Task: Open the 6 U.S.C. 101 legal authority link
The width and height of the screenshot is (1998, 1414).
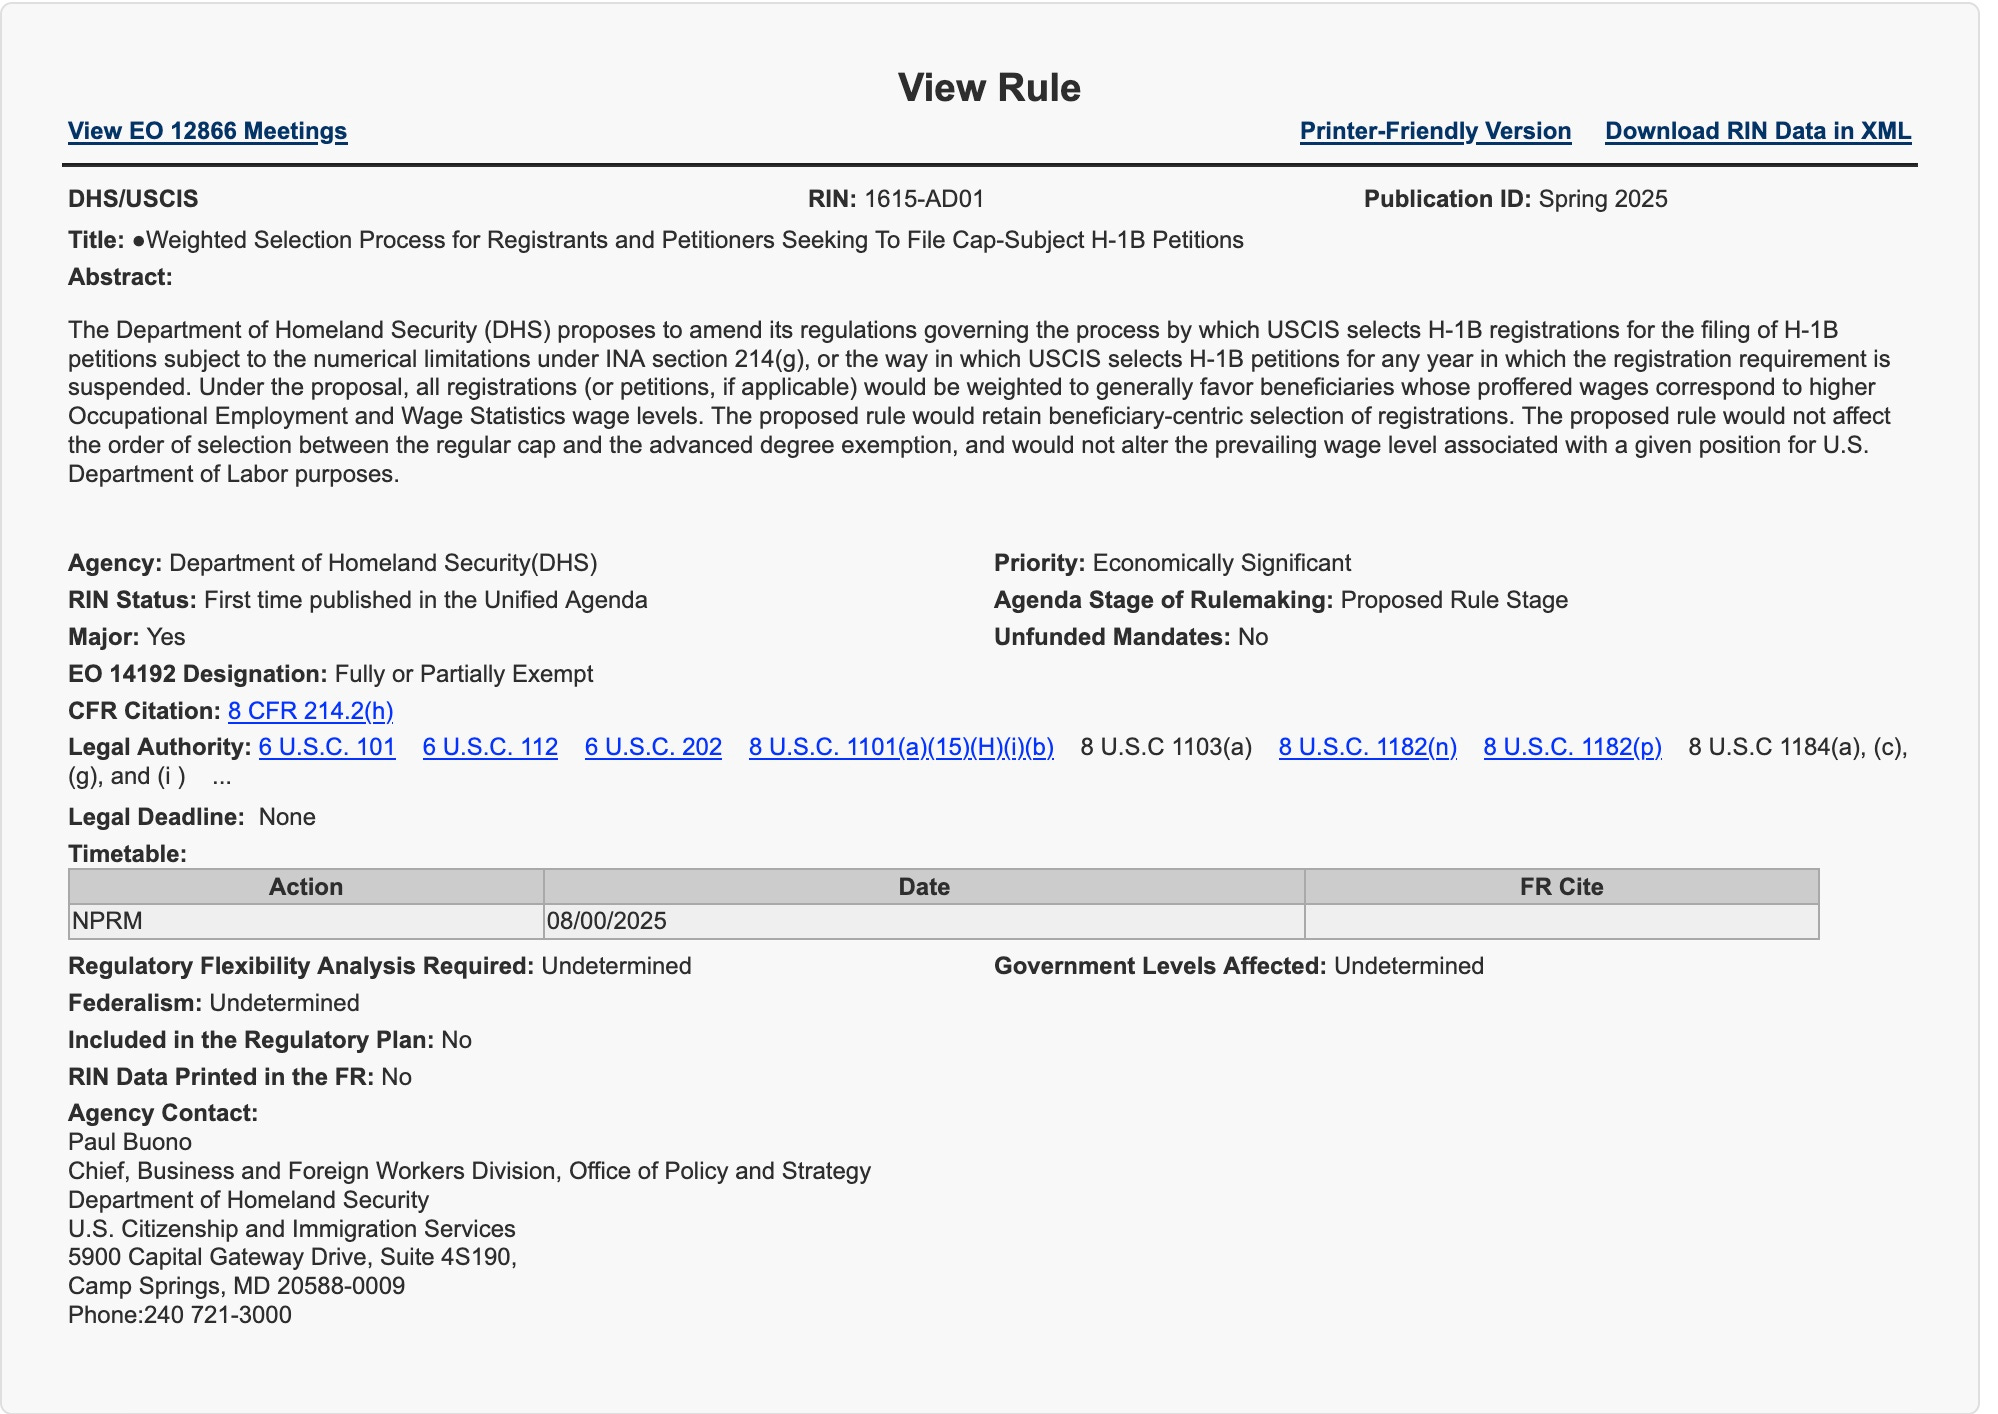Action: [327, 747]
